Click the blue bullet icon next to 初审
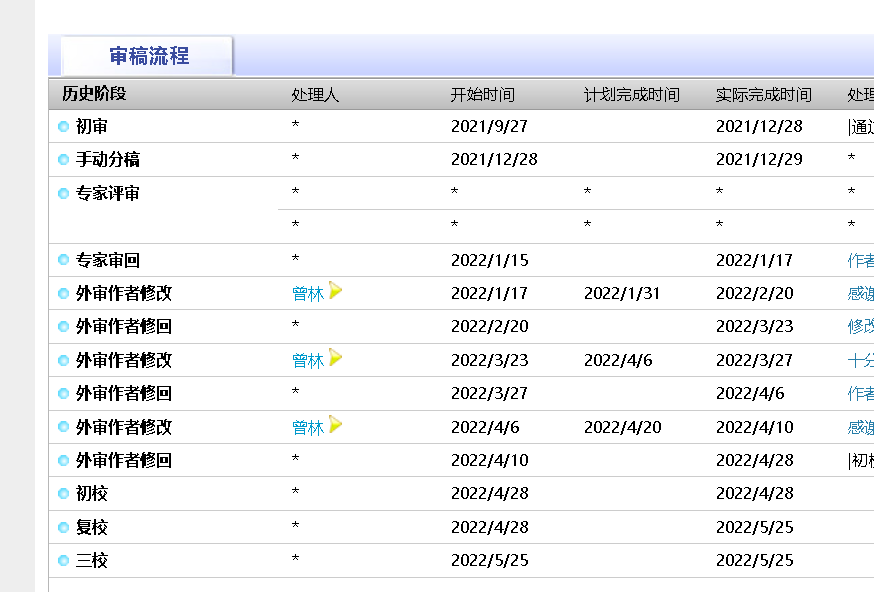The height and width of the screenshot is (592, 874). pos(64,127)
